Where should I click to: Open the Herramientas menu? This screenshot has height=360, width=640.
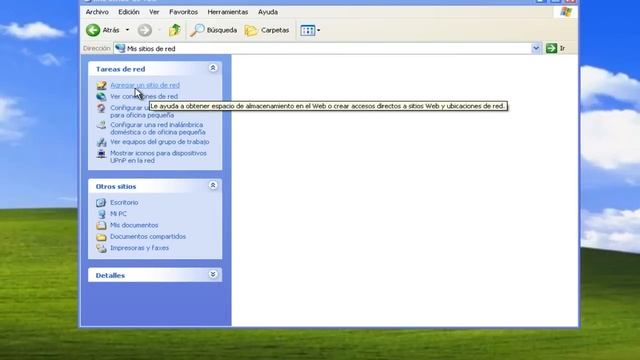click(x=228, y=12)
